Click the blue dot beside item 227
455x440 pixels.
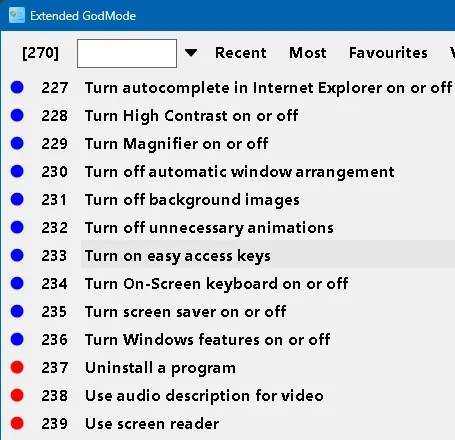(17, 87)
